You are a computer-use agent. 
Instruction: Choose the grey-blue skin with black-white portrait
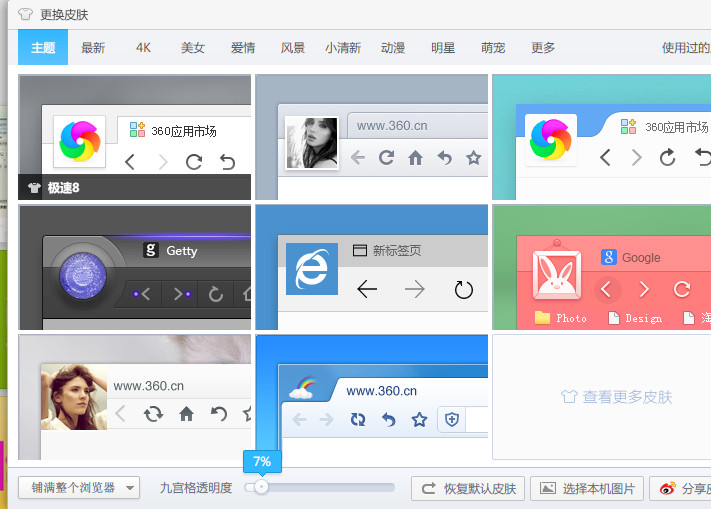click(x=371, y=137)
